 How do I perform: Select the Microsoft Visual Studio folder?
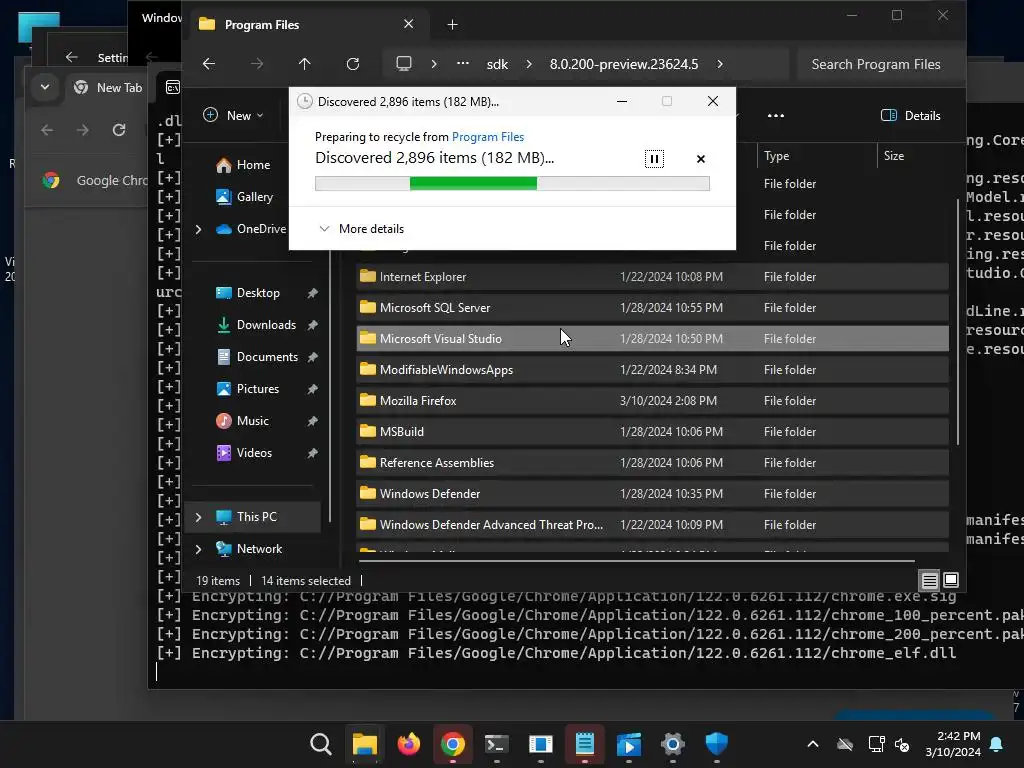[x=652, y=339]
